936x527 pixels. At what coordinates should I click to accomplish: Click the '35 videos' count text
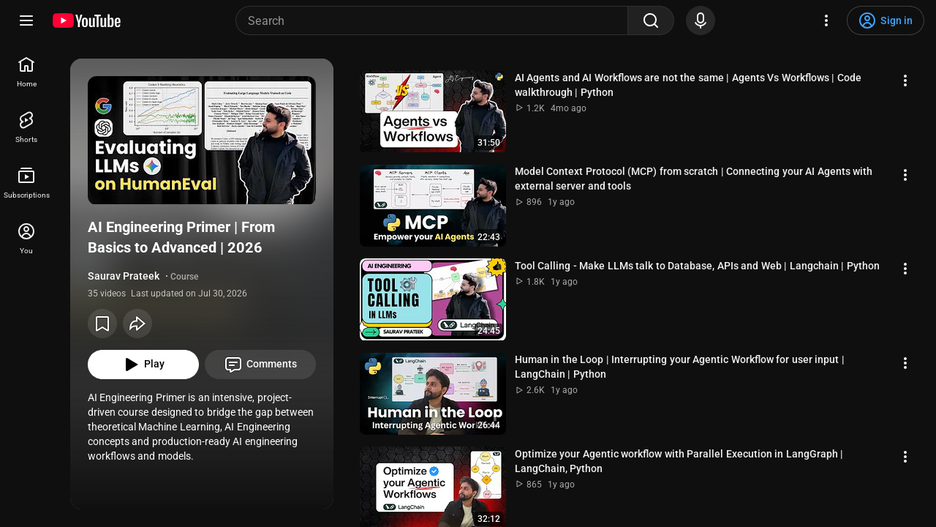tap(107, 293)
